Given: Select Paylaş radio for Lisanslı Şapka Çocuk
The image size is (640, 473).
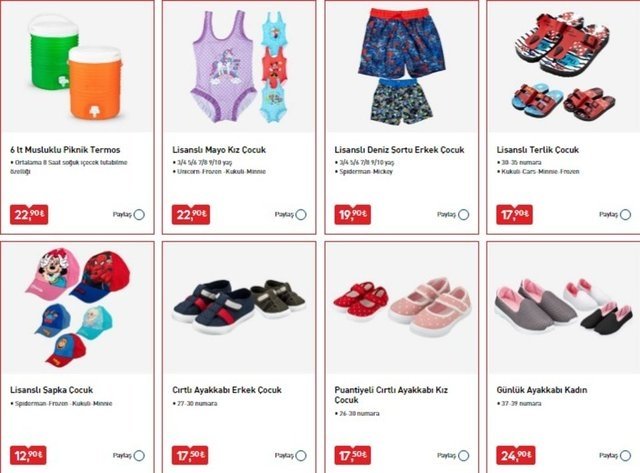Looking at the screenshot, I should [x=139, y=455].
